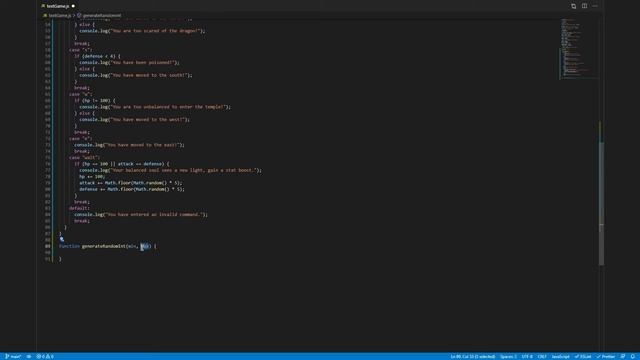The height and width of the screenshot is (360, 640).
Task: Click the attack += Math.floor line
Action: (131, 183)
